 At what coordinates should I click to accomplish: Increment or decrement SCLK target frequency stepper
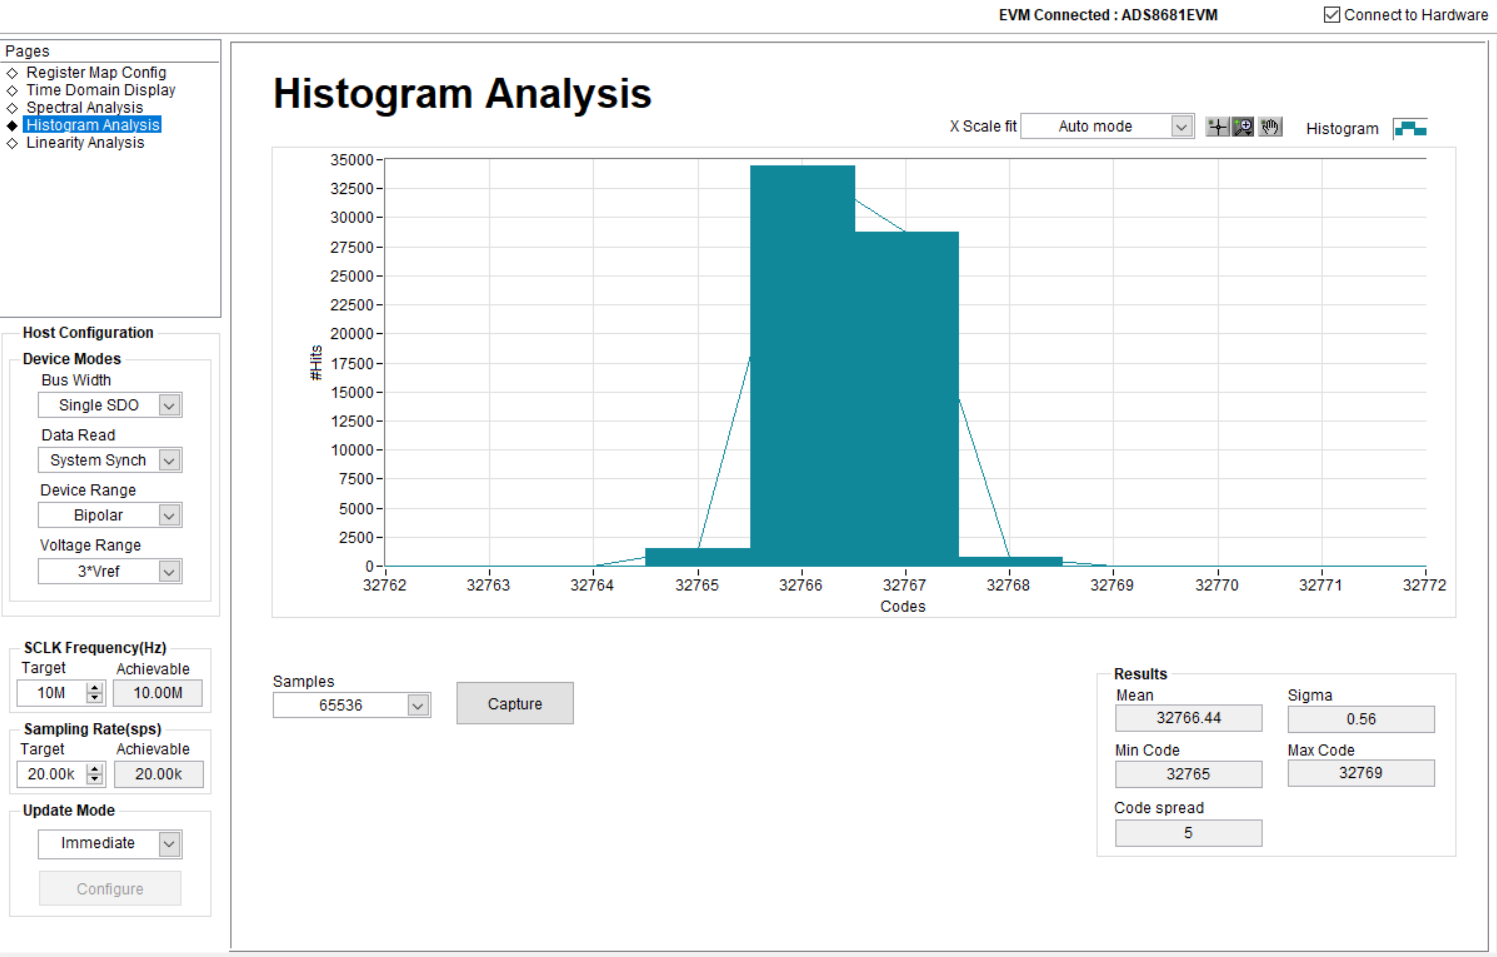coord(95,692)
